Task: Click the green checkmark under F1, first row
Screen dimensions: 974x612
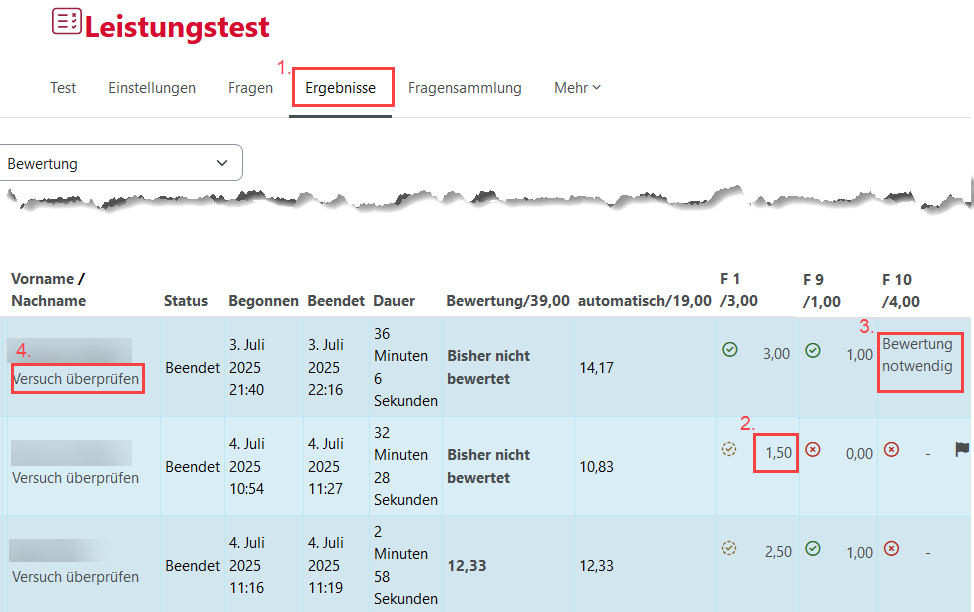Action: click(731, 350)
